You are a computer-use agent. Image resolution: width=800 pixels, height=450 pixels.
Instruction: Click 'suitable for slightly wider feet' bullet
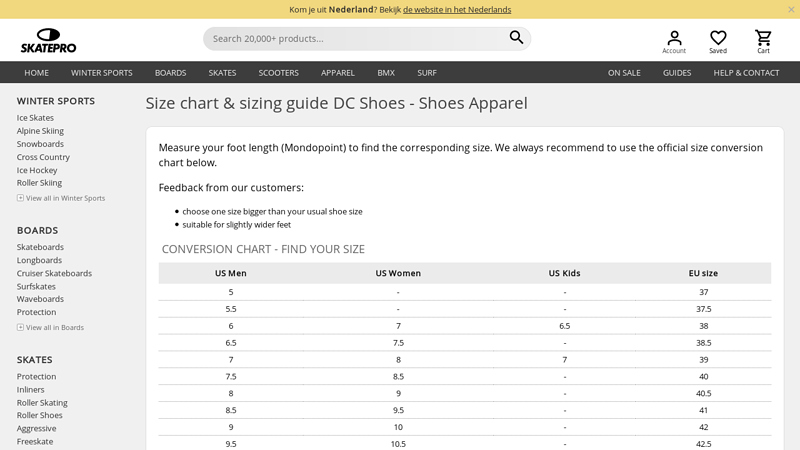[x=237, y=224]
